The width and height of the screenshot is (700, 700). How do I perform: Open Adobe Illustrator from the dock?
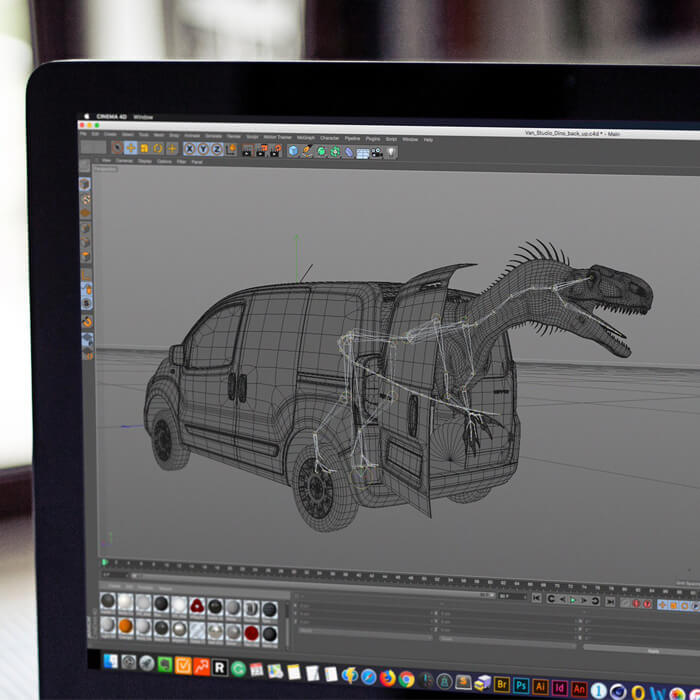coord(540,687)
